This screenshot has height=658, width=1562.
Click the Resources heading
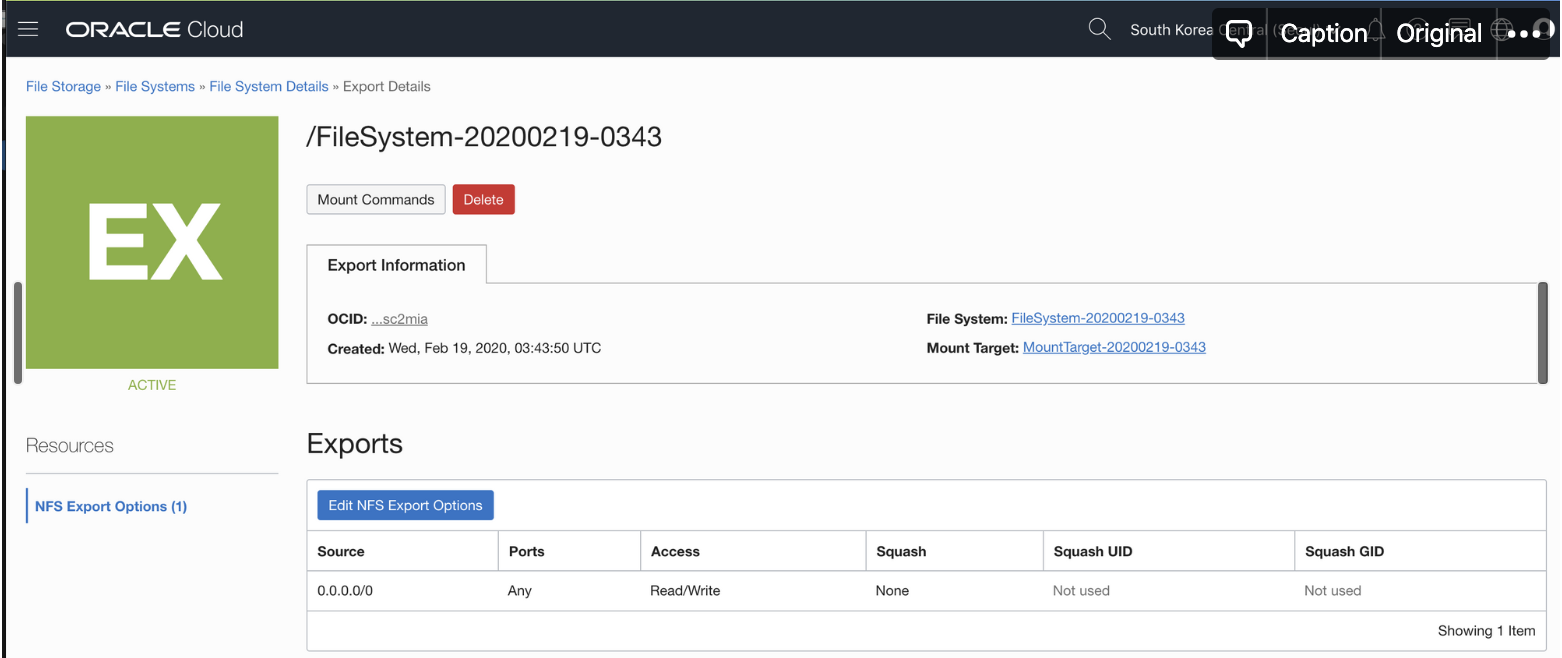click(70, 446)
